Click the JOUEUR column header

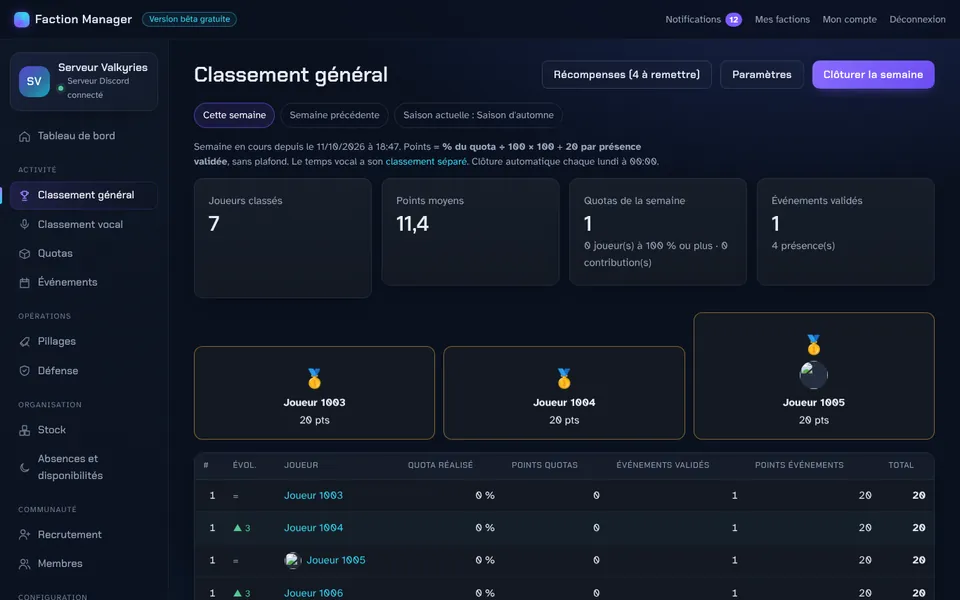tap(301, 465)
